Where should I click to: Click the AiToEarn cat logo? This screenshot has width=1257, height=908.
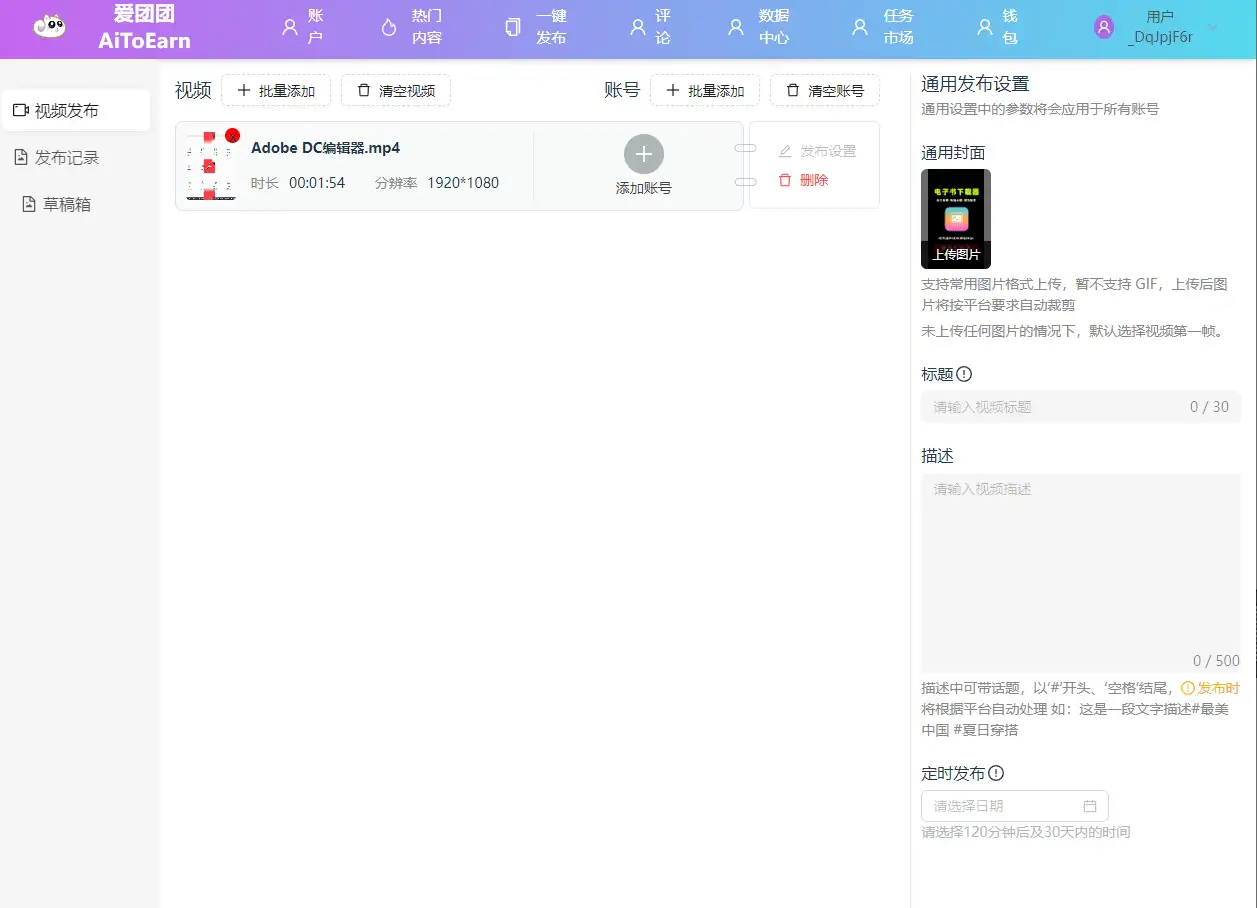[x=49, y=28]
